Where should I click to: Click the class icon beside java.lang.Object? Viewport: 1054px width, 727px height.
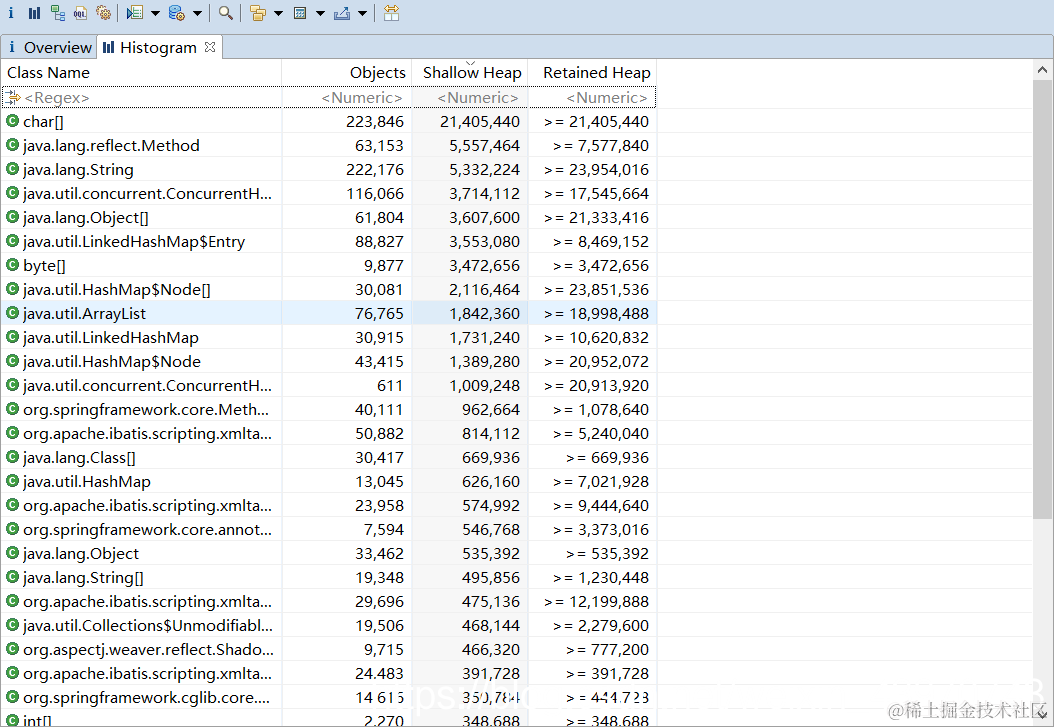(12, 553)
